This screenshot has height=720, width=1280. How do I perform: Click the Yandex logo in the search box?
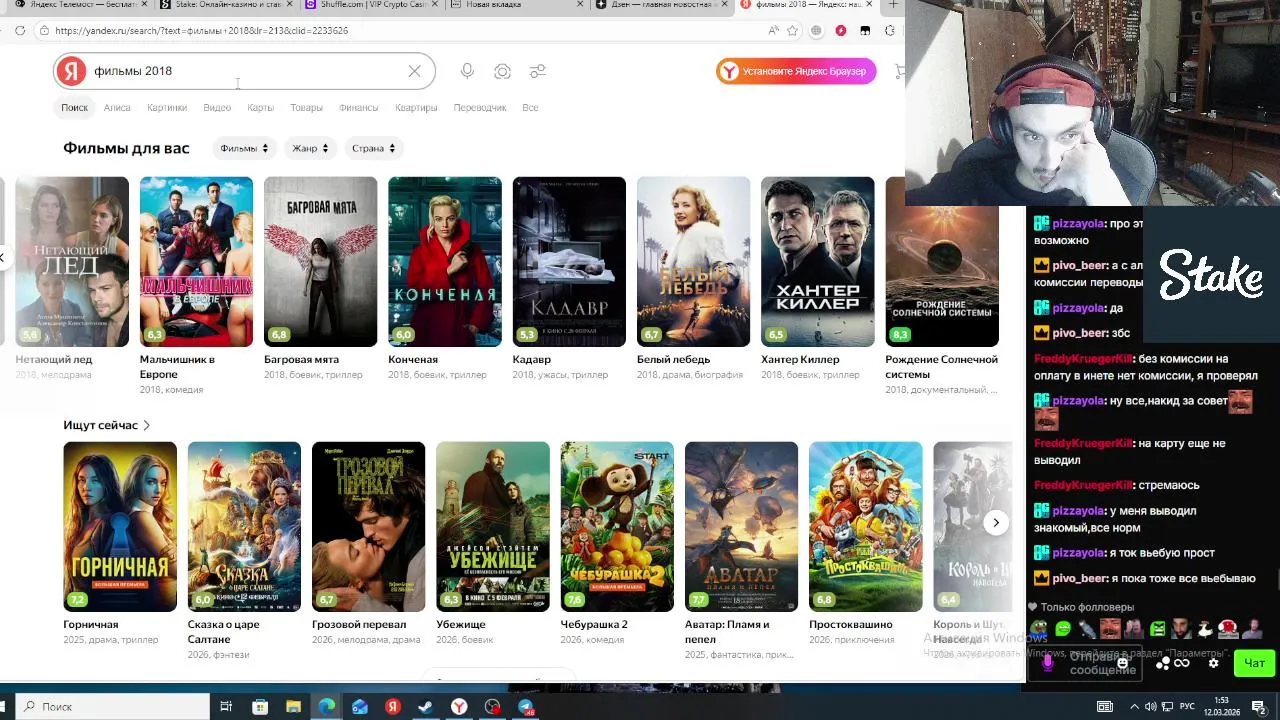[x=71, y=71]
